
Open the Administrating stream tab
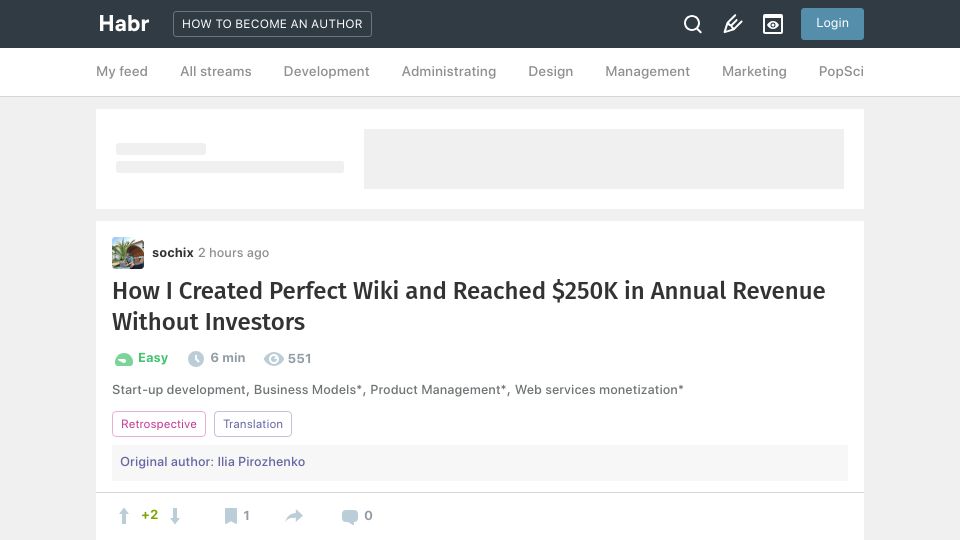(x=449, y=72)
